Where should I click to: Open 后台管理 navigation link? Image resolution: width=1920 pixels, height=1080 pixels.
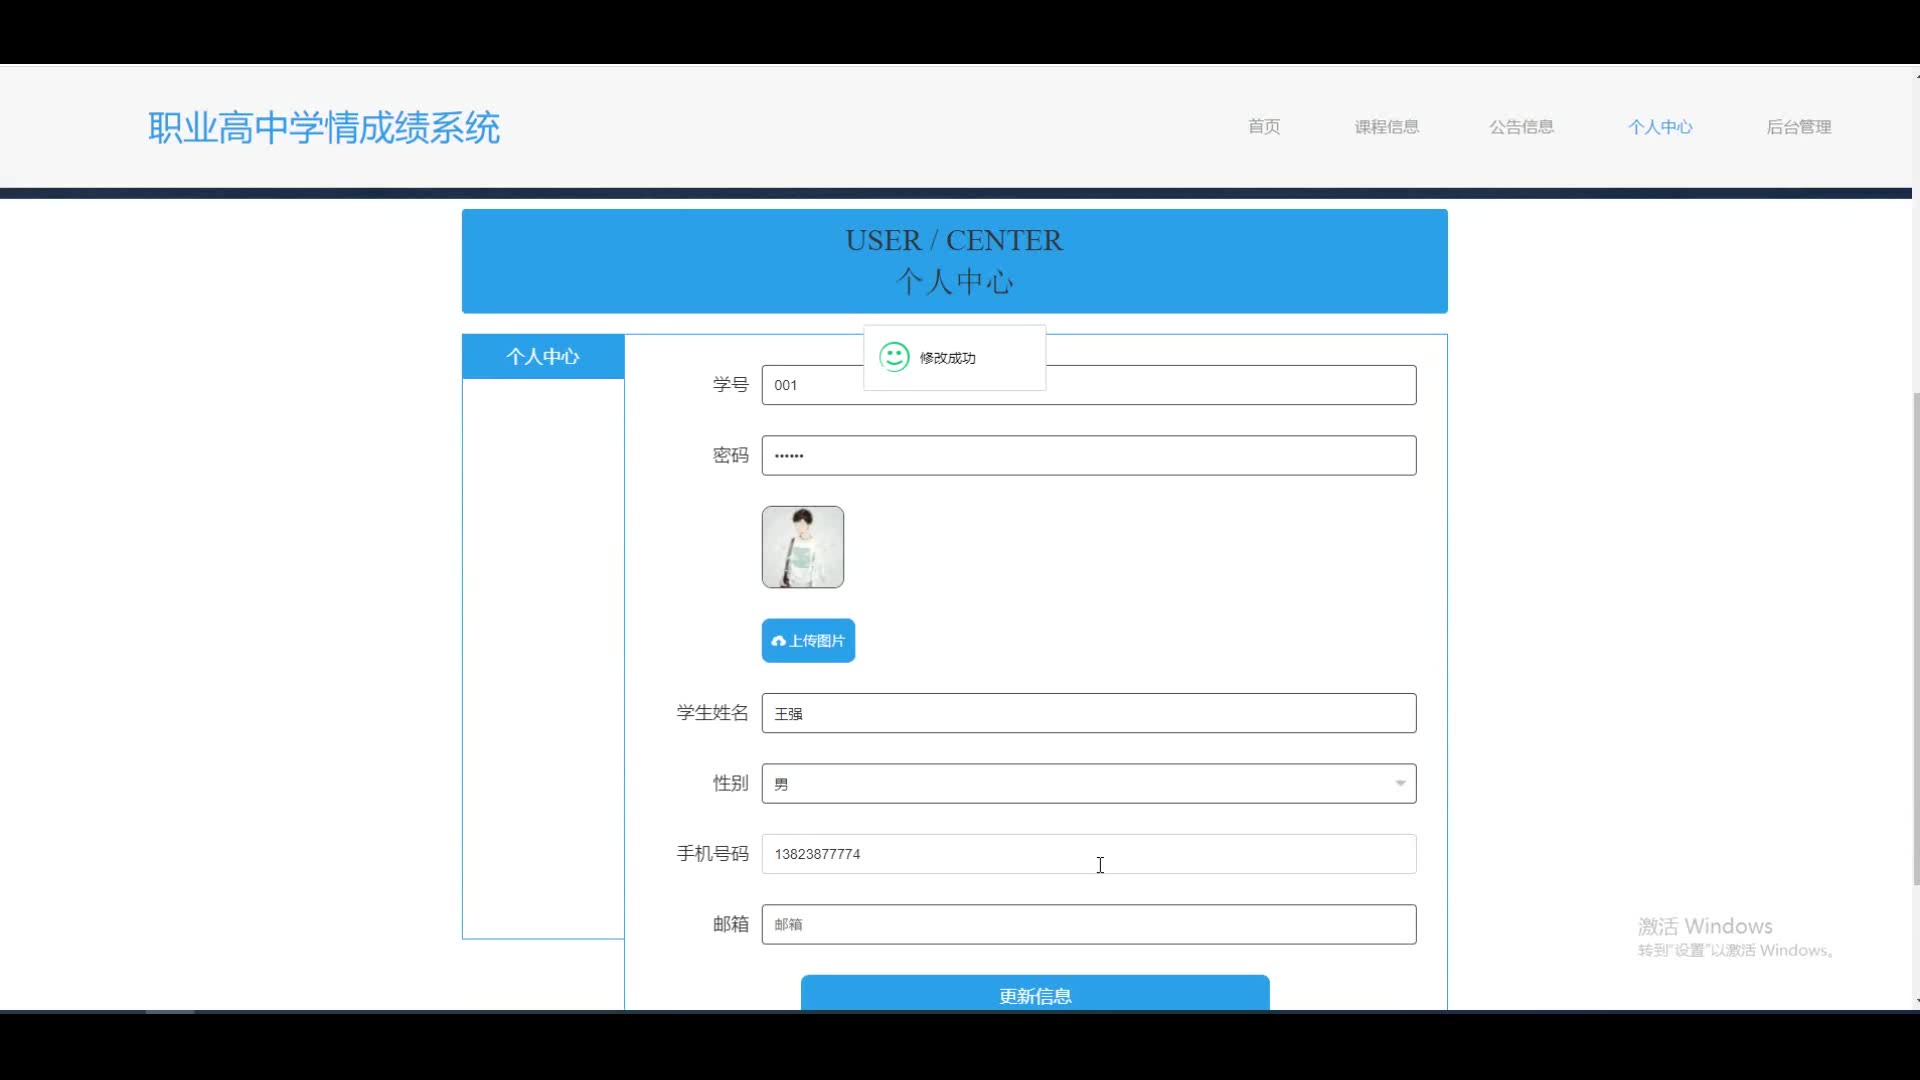1798,127
